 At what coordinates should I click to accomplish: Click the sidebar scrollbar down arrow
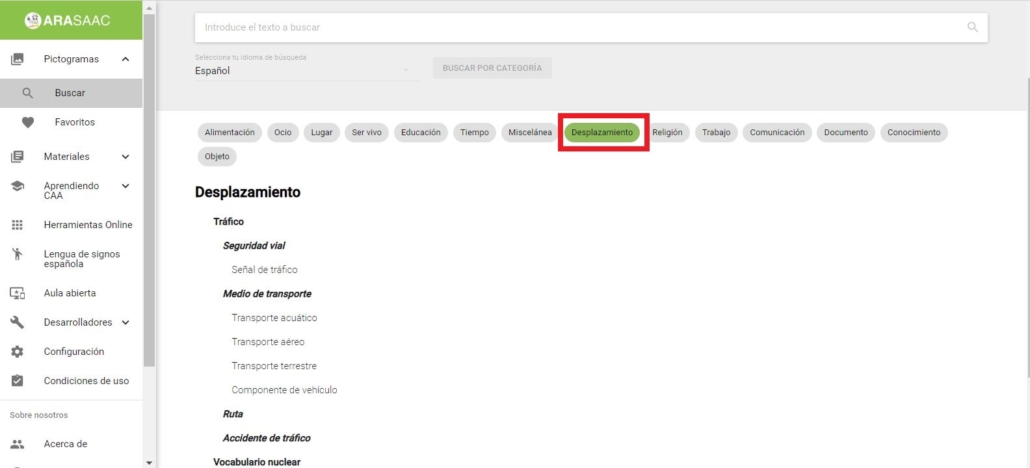point(149,463)
